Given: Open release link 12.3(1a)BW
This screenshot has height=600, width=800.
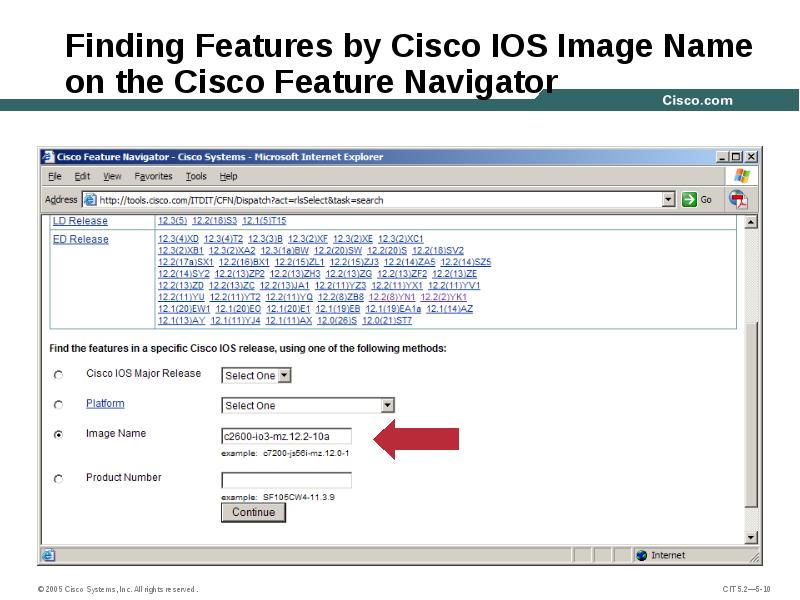Looking at the screenshot, I should [x=285, y=251].
